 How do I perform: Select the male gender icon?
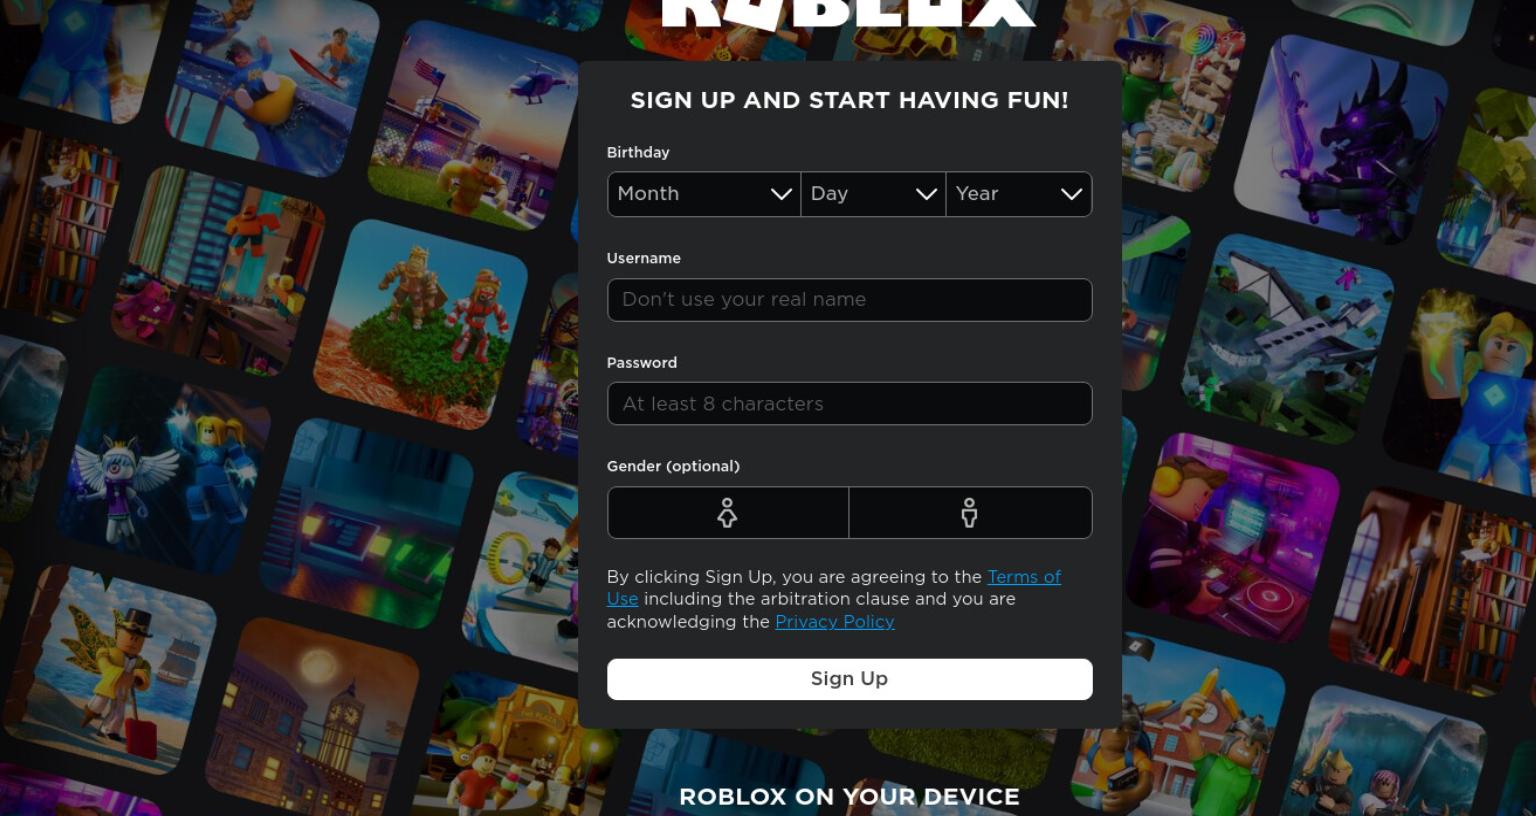(x=969, y=513)
